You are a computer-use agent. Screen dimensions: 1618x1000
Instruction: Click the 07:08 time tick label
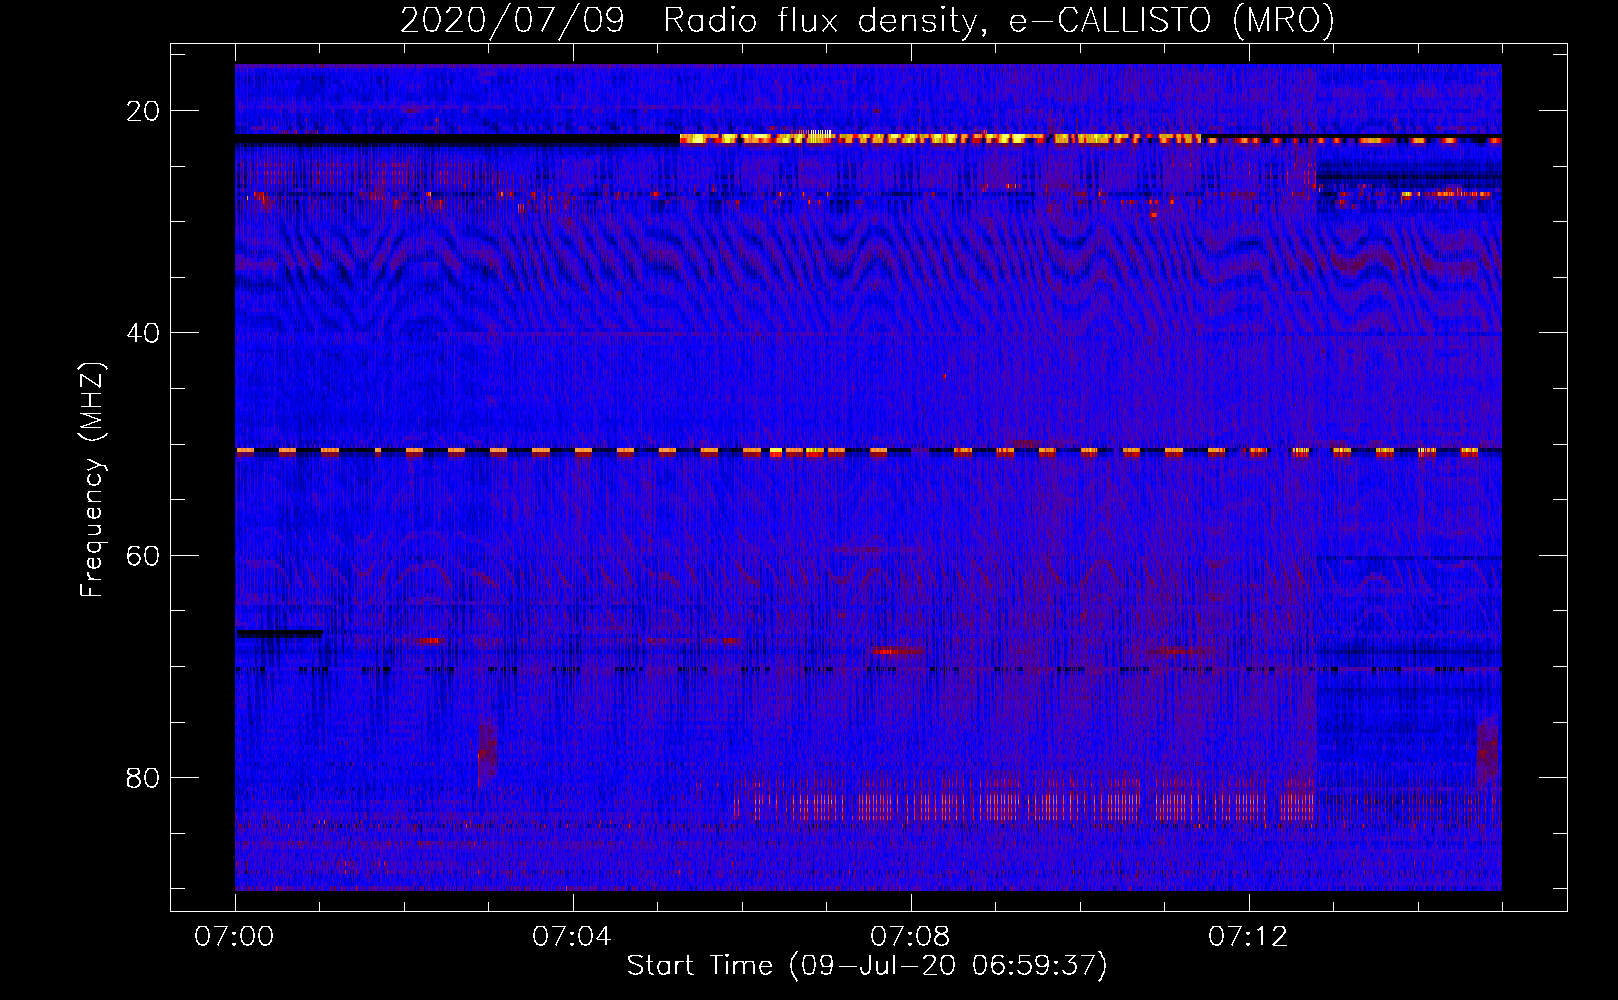pos(910,937)
